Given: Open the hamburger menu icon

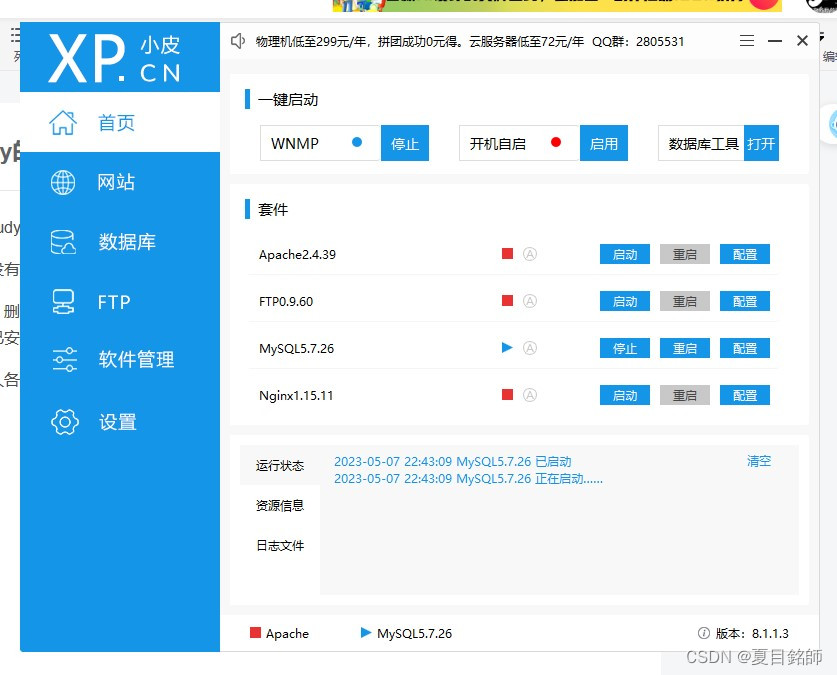Looking at the screenshot, I should coord(747,41).
